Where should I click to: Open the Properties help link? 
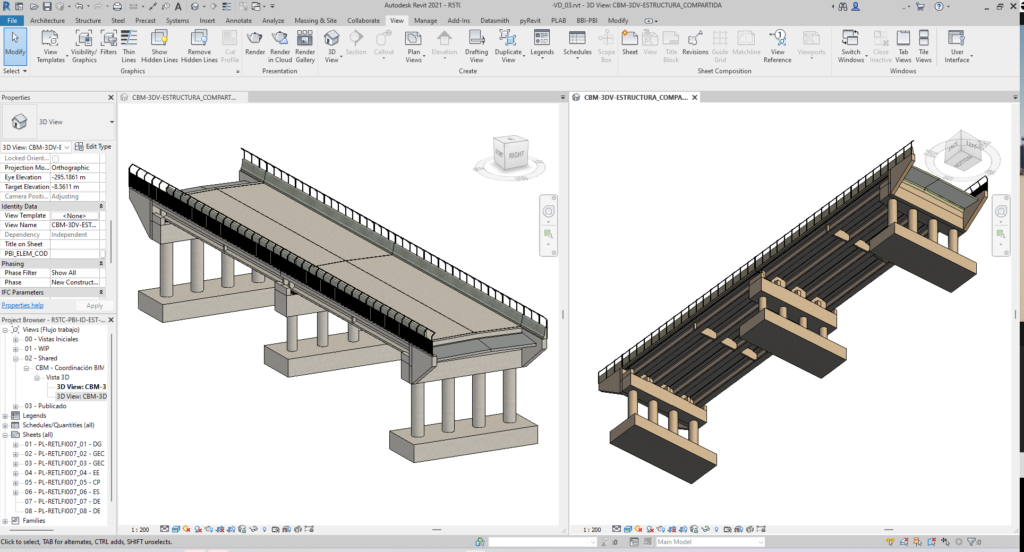point(22,305)
